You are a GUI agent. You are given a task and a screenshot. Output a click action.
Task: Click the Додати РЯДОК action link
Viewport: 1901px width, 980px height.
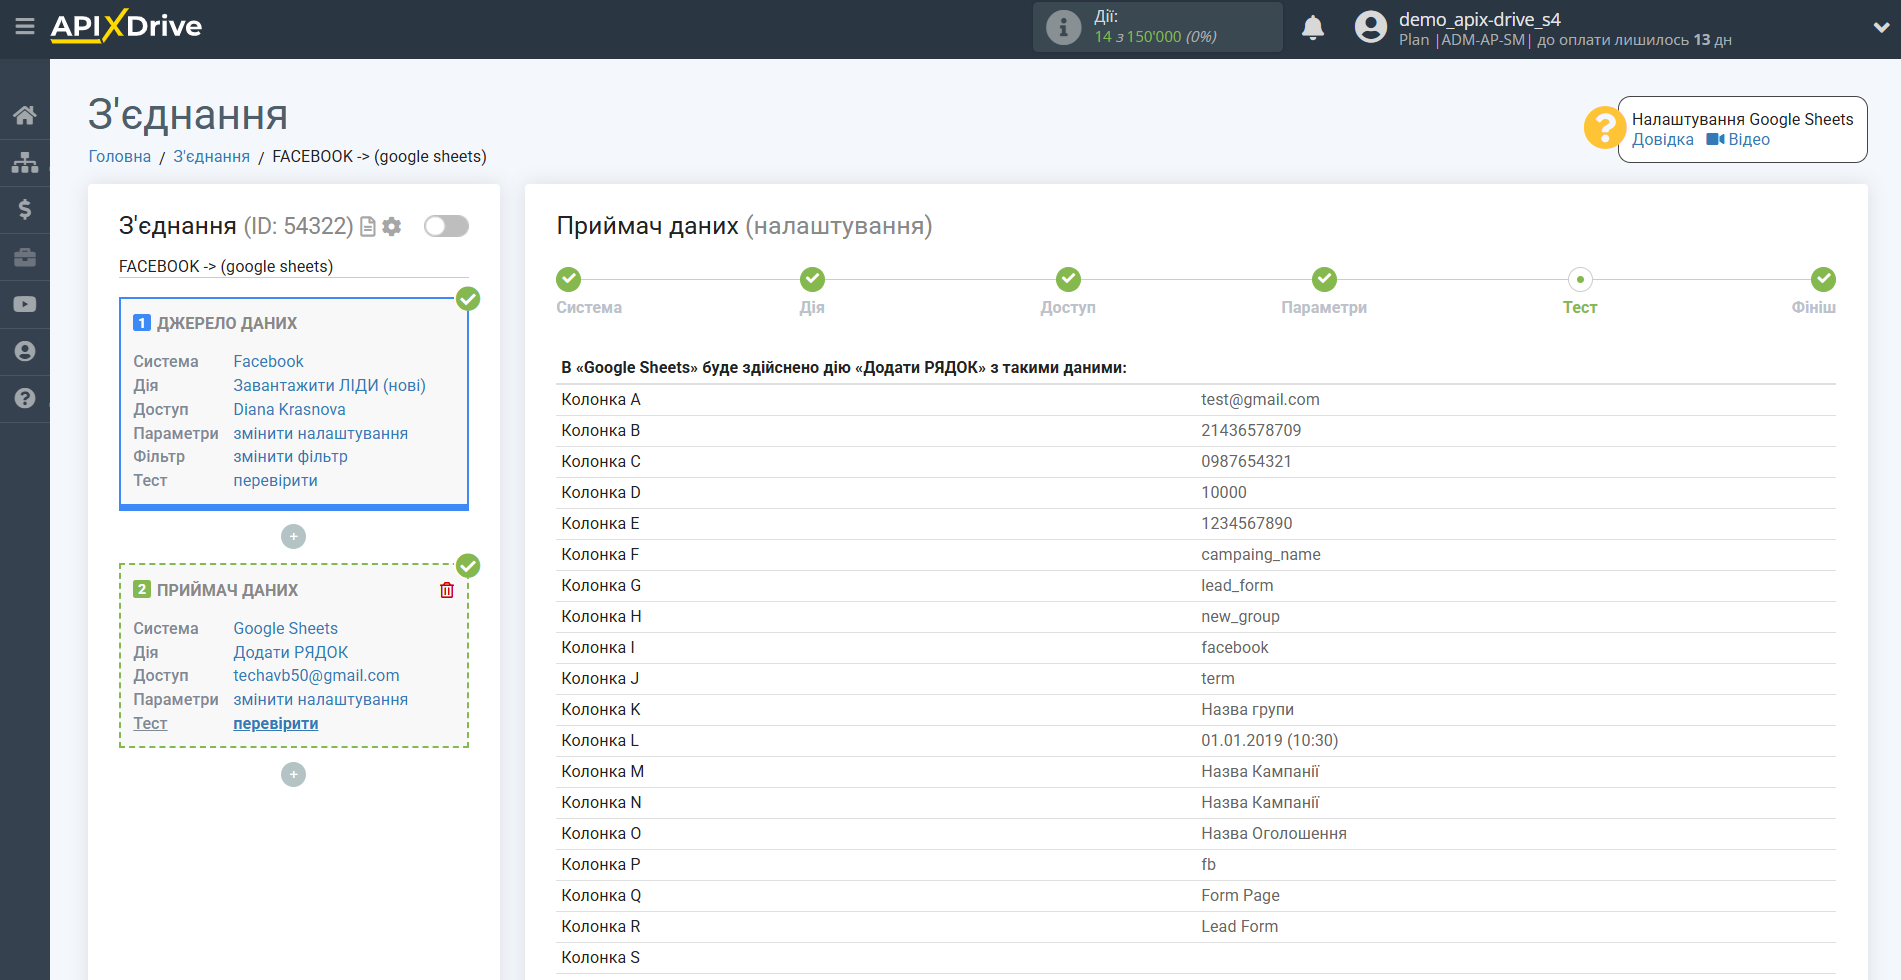coord(290,652)
